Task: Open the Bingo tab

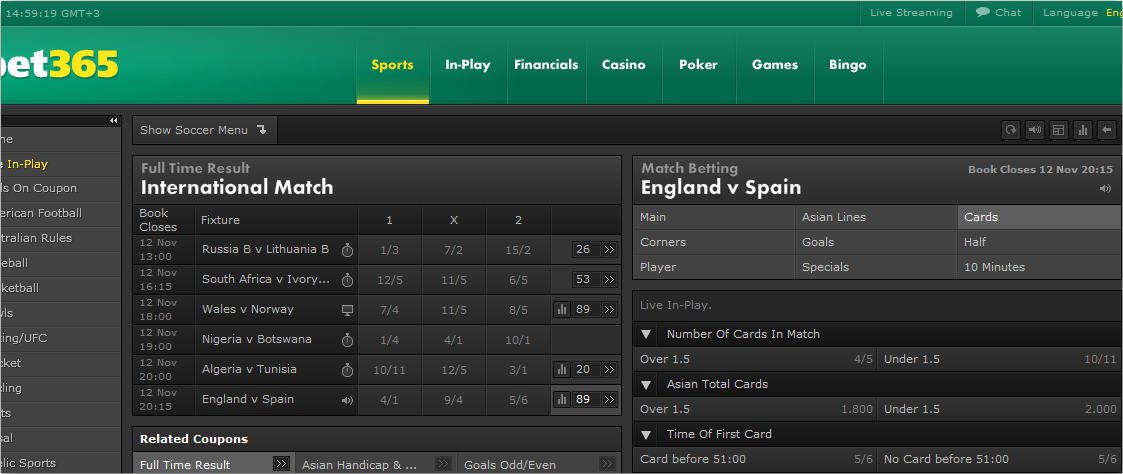Action: [x=848, y=65]
